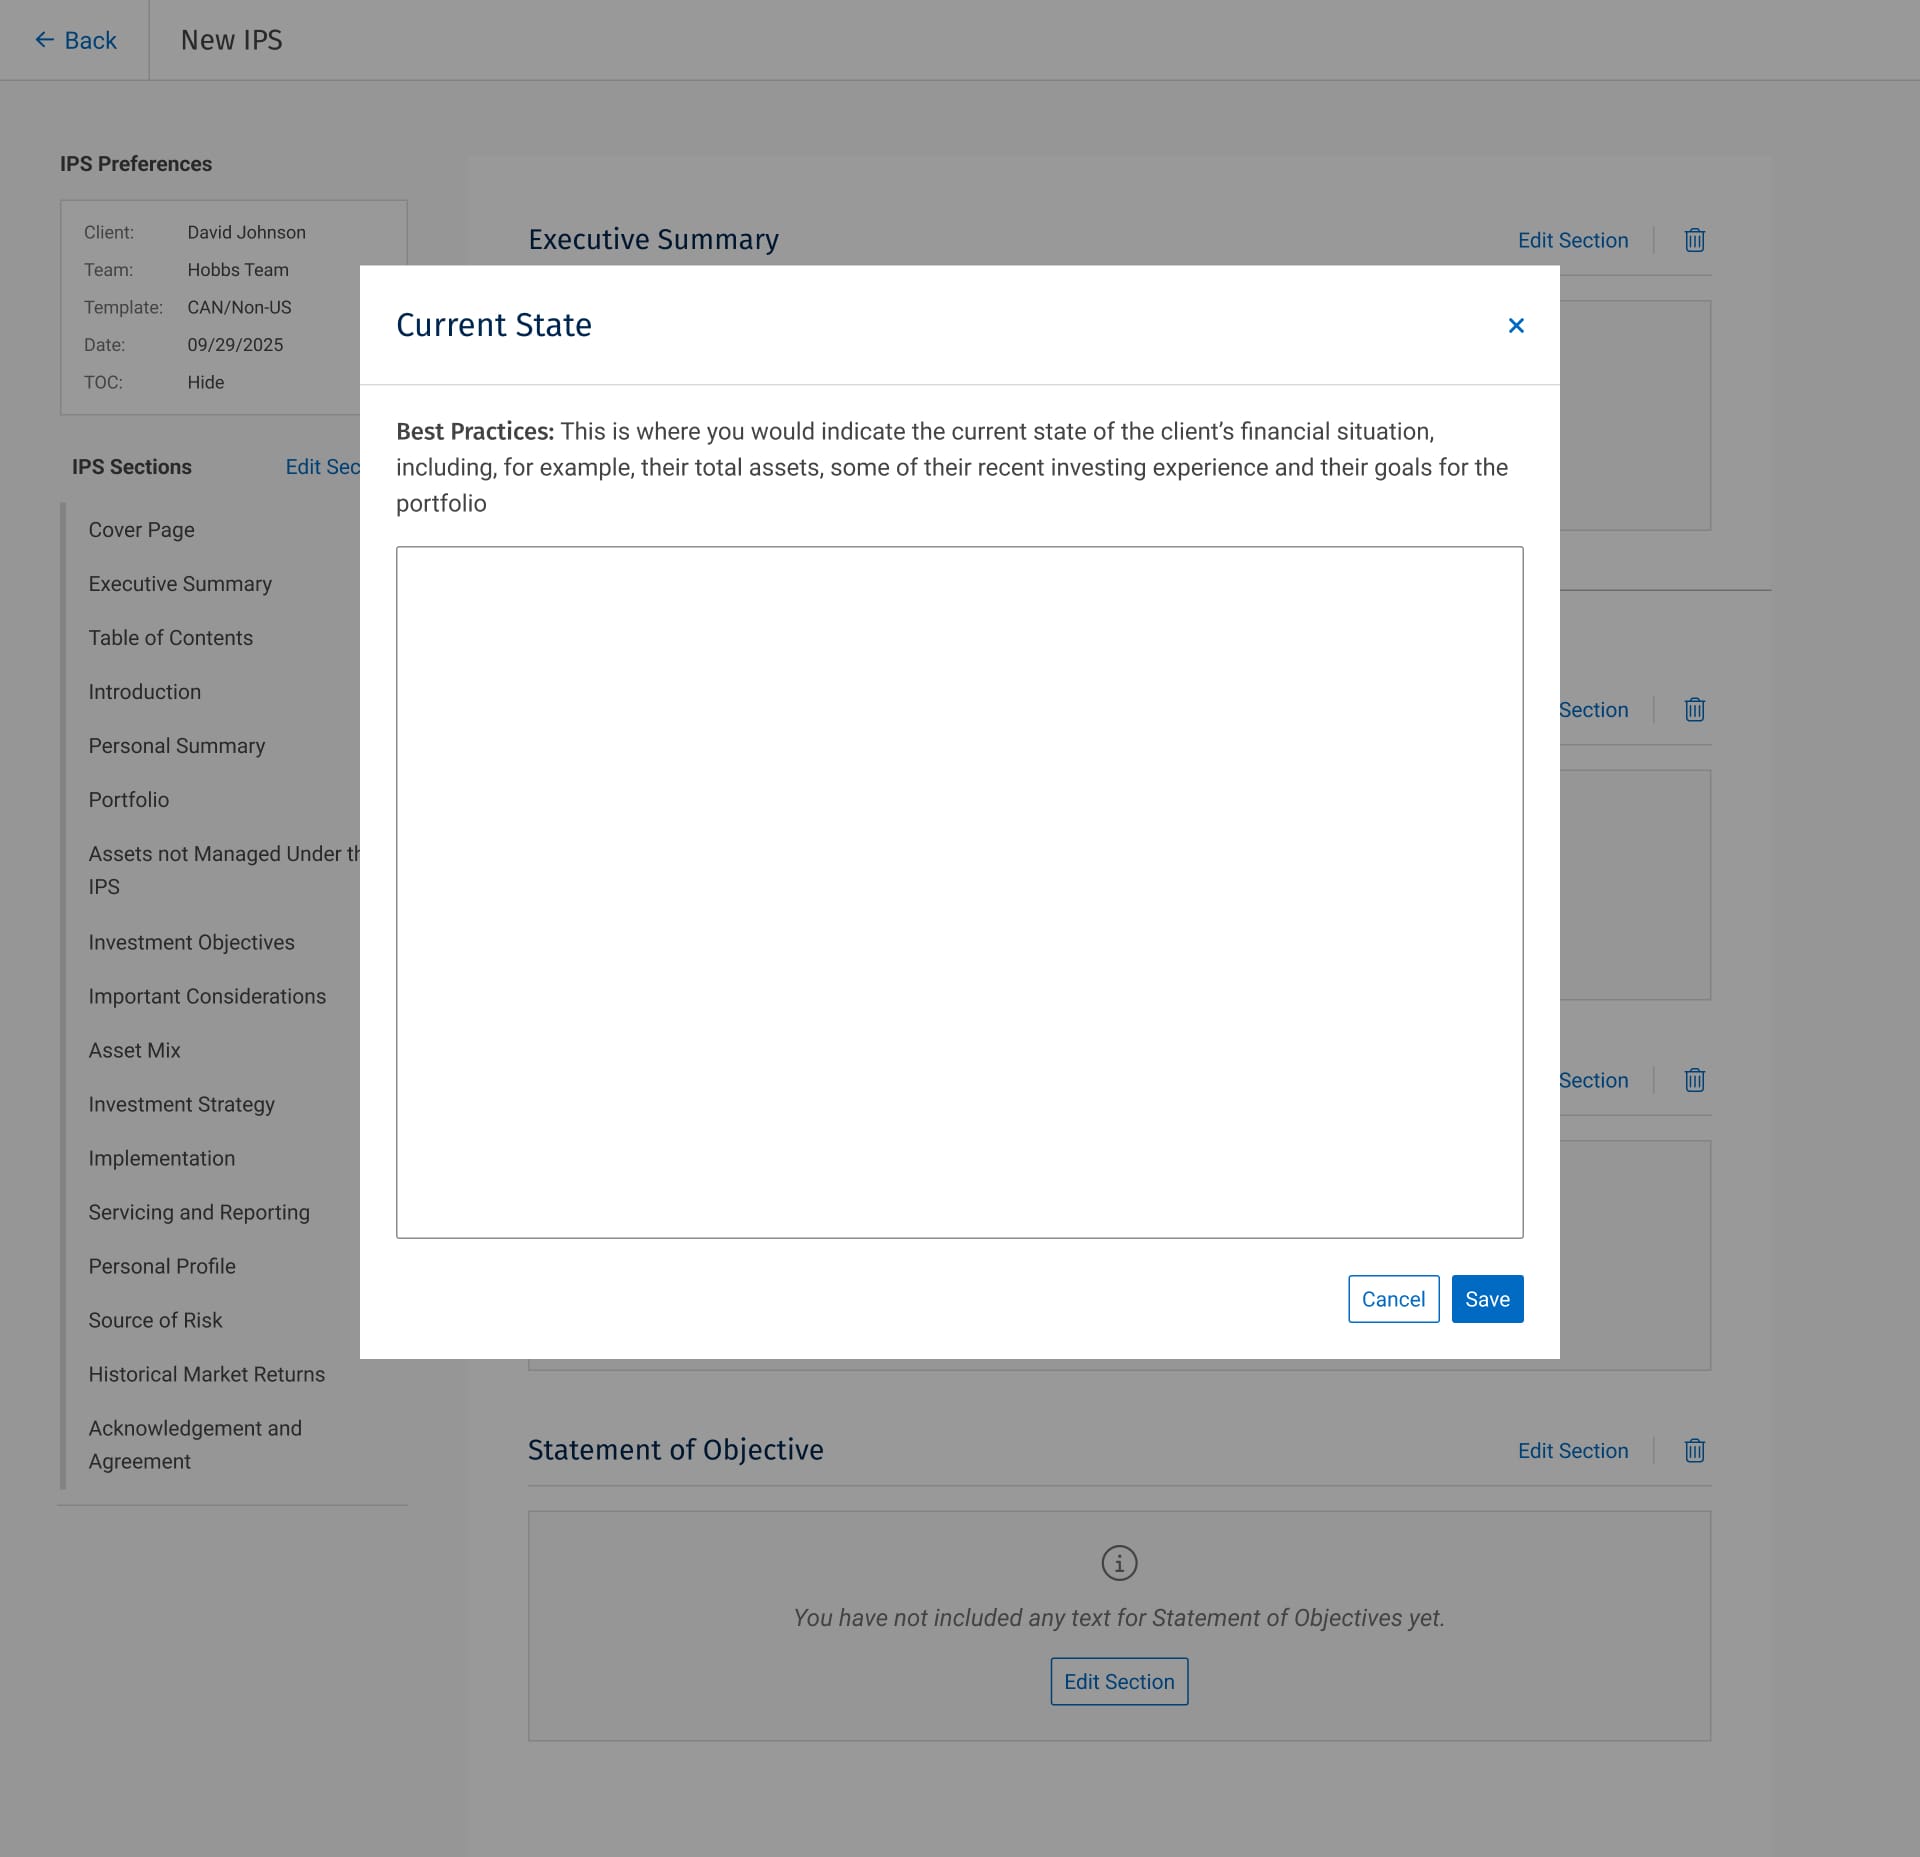Jump to Source of Risk section

coord(155,1320)
